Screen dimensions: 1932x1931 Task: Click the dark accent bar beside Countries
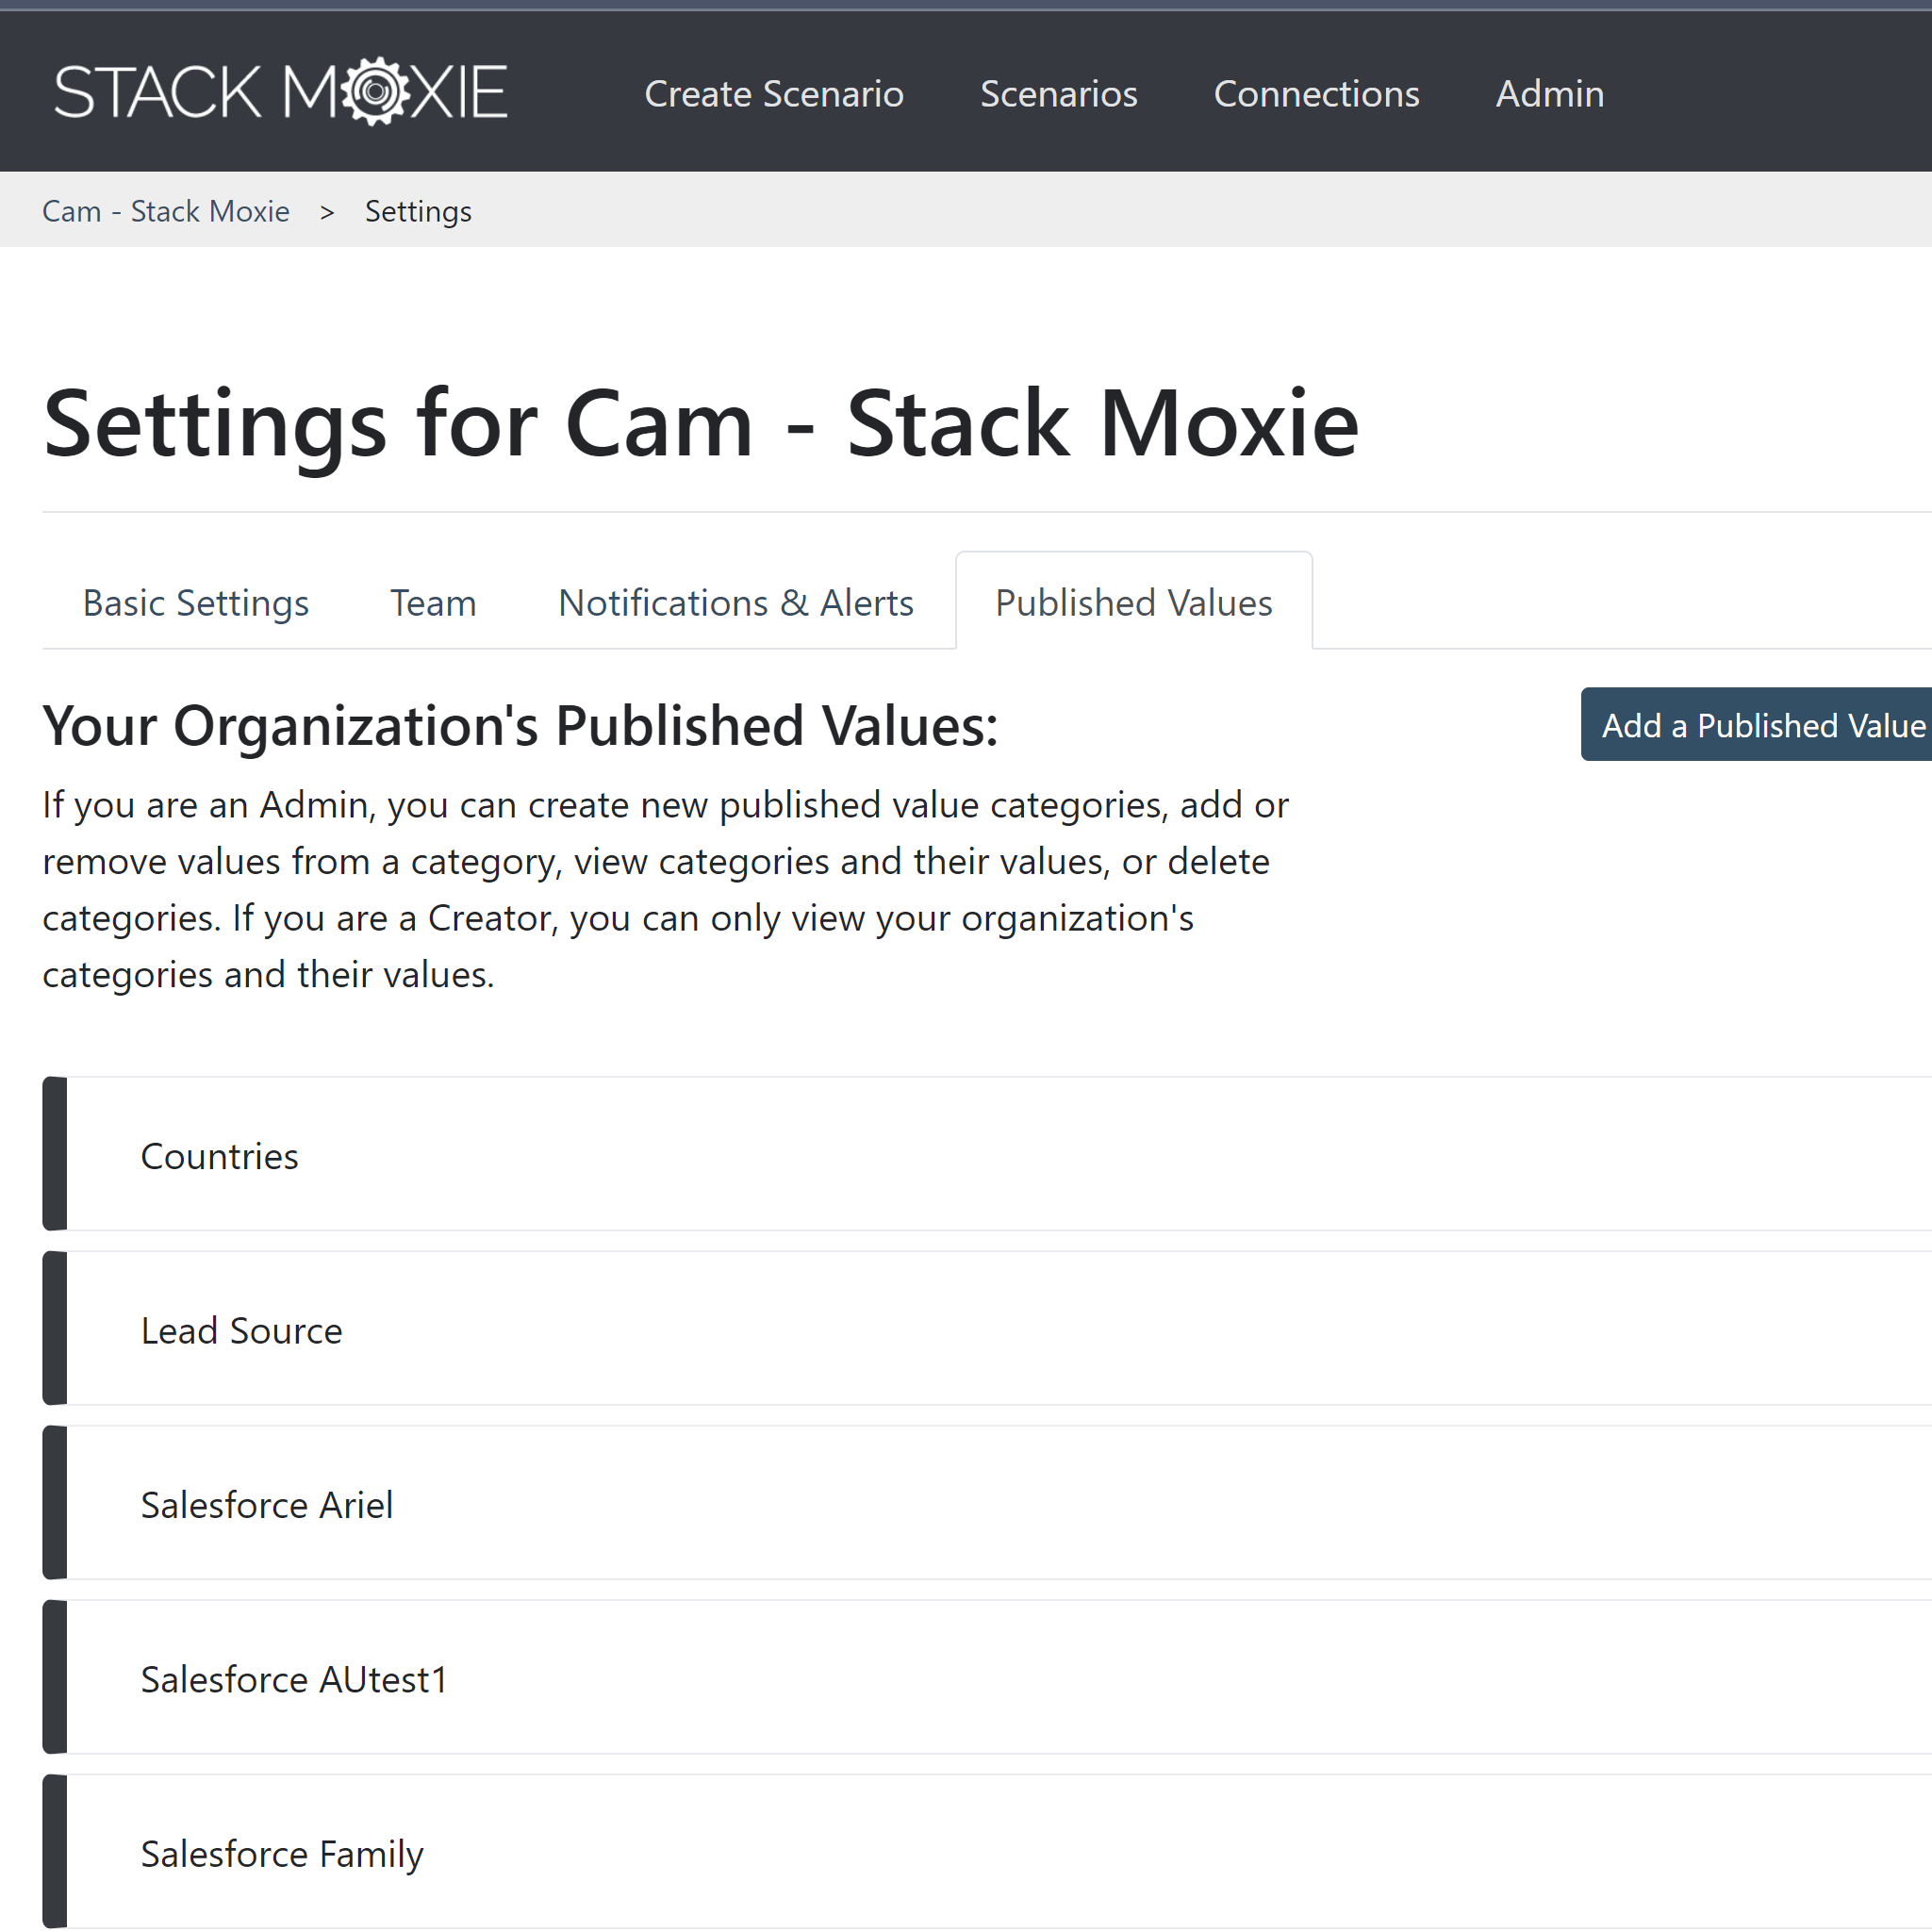53,1155
